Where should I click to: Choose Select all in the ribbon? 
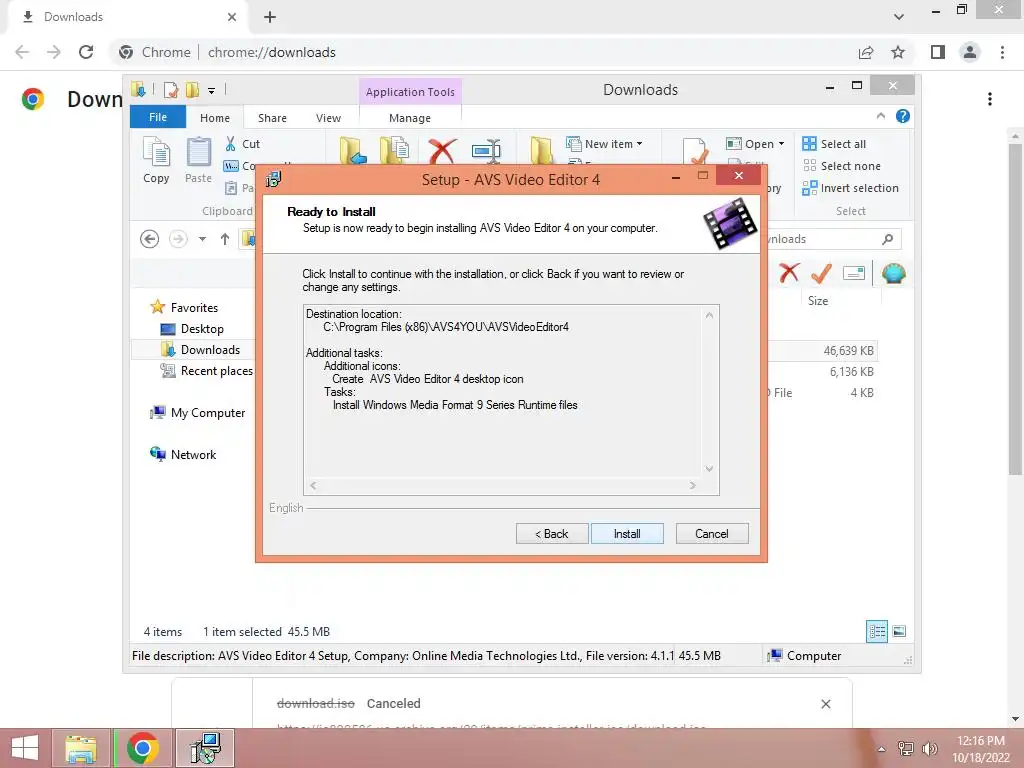[x=835, y=144]
